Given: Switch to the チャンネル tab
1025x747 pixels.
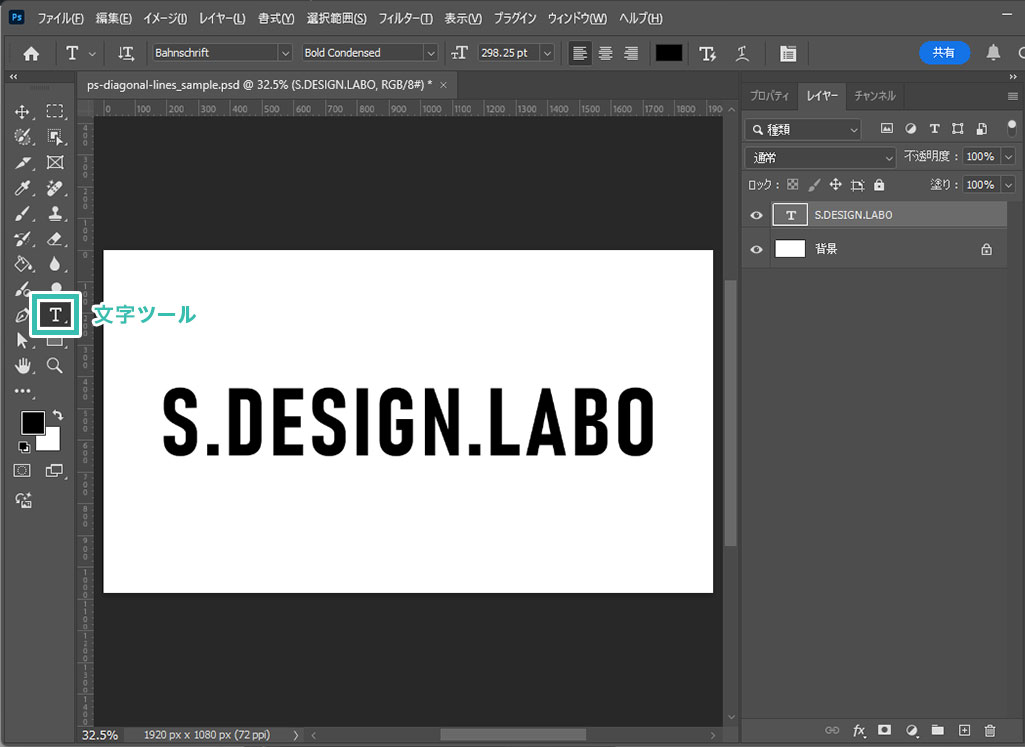Looking at the screenshot, I should point(875,96).
